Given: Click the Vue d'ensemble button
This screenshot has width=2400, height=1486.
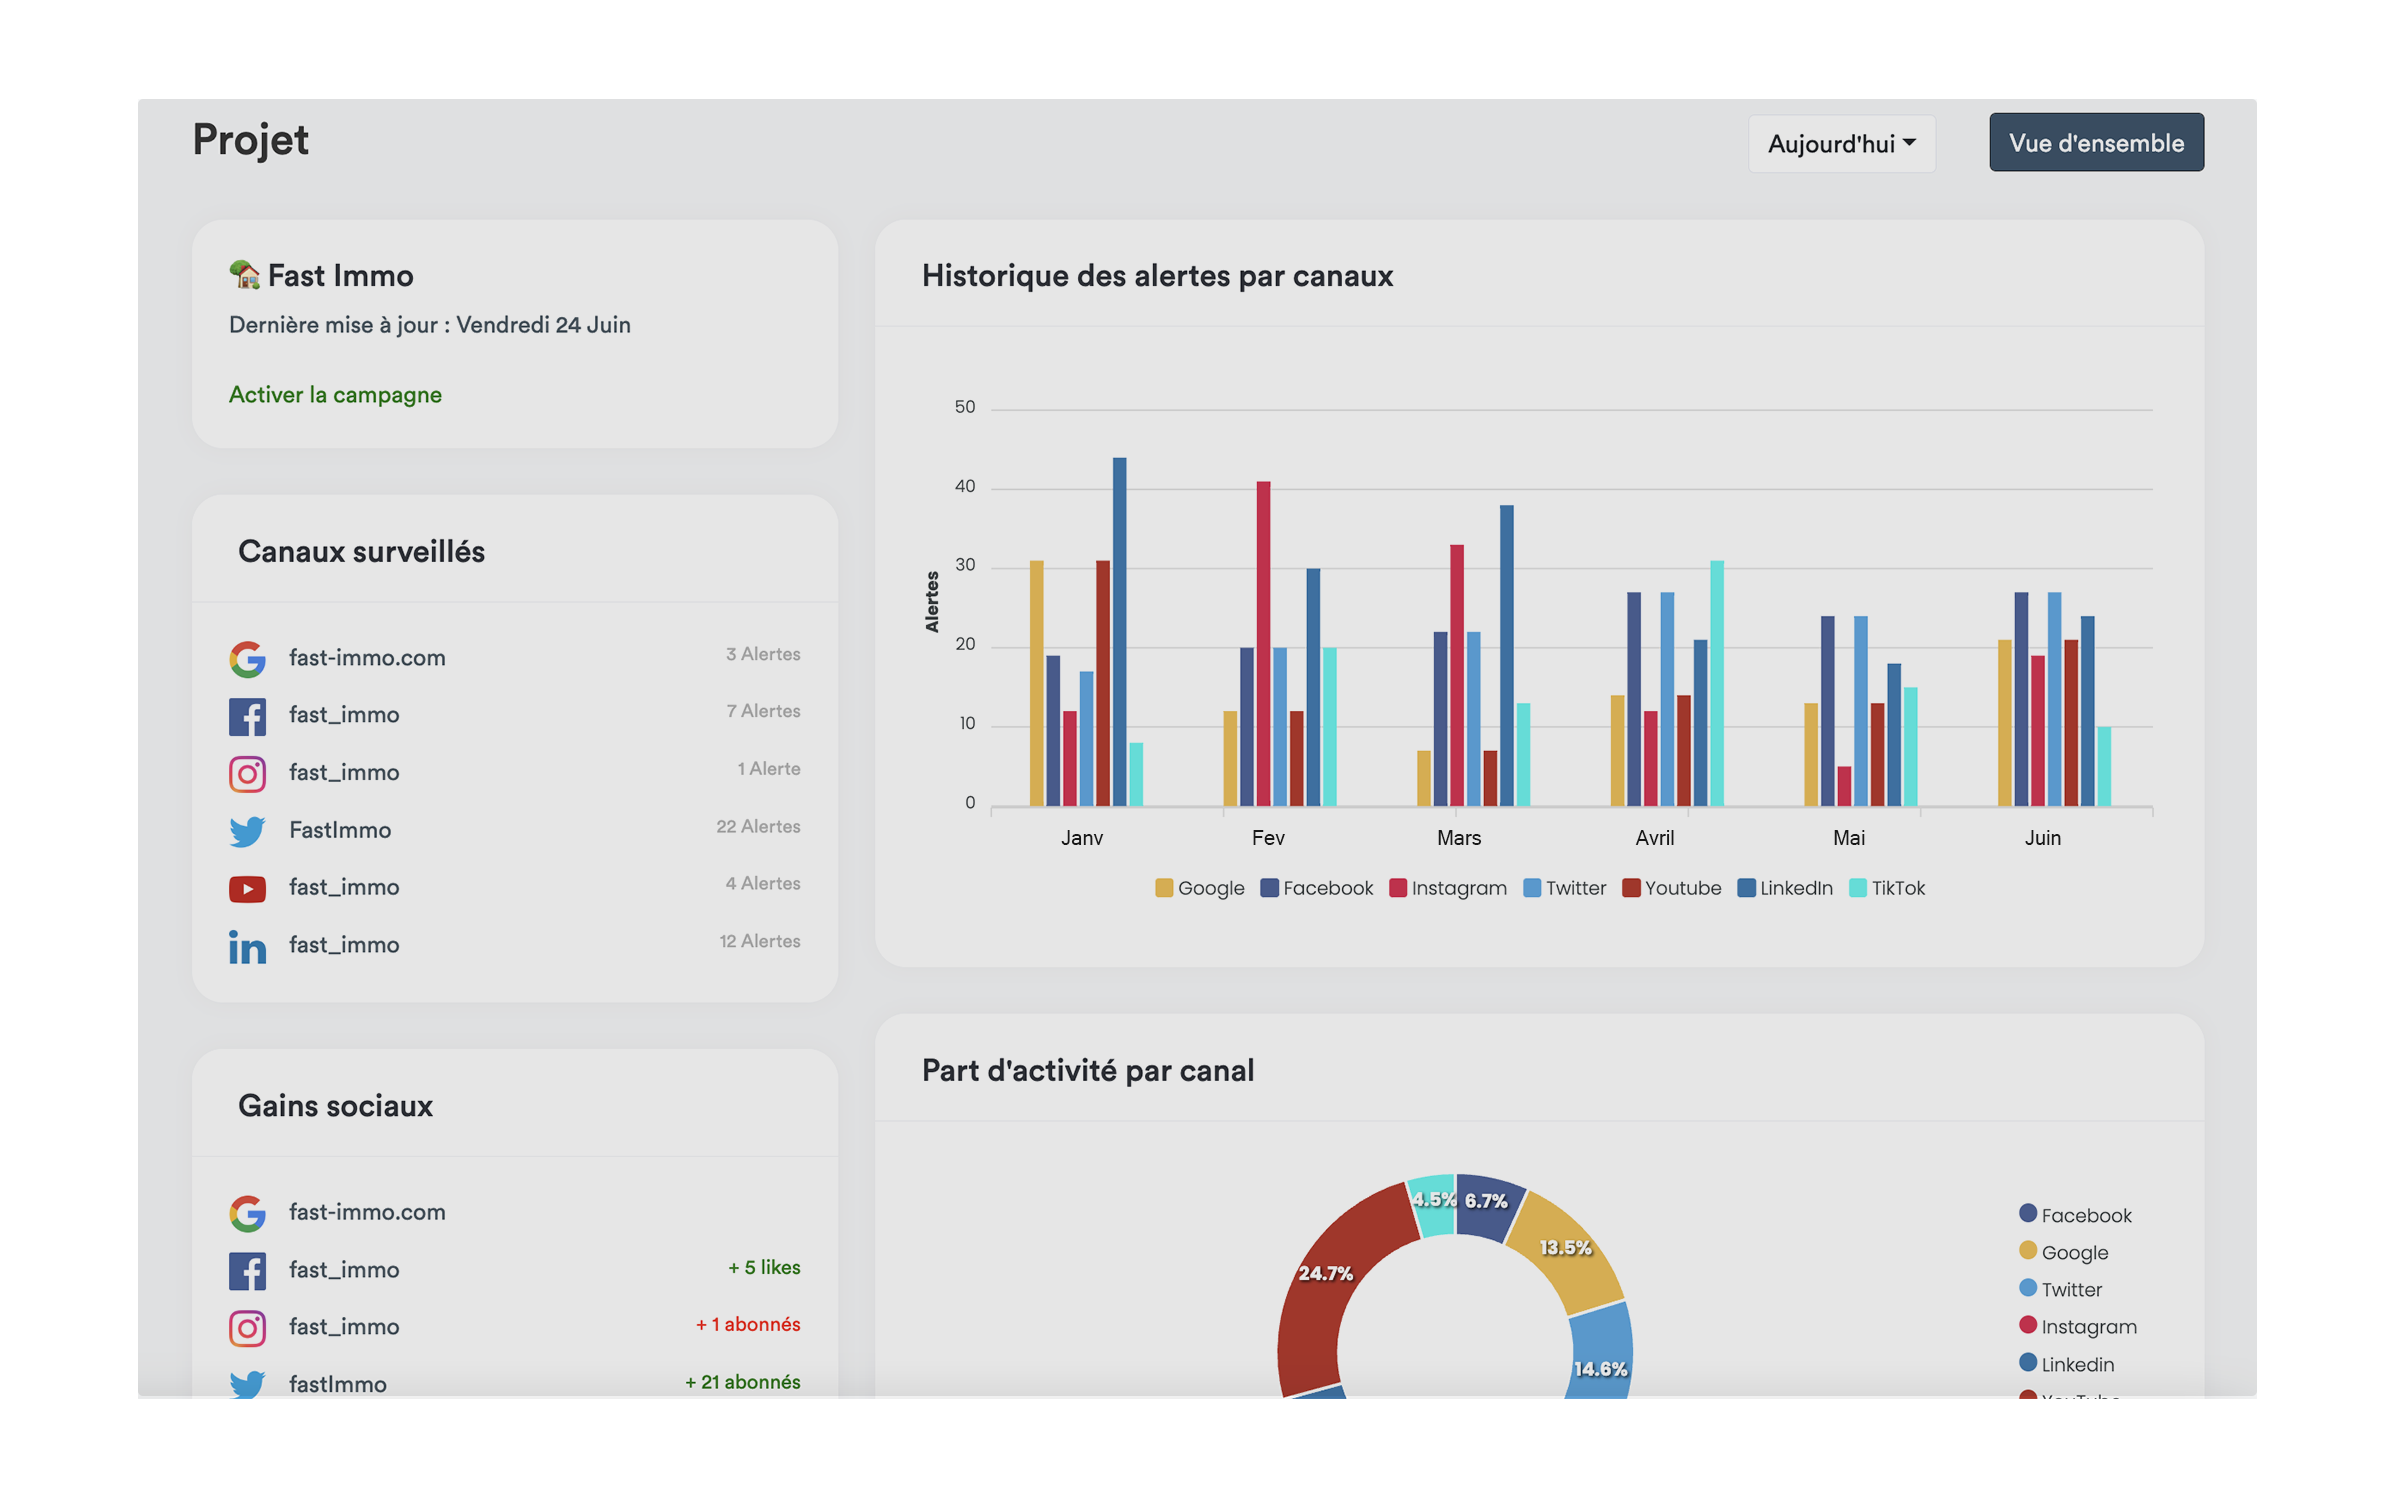Looking at the screenshot, I should coord(2095,143).
